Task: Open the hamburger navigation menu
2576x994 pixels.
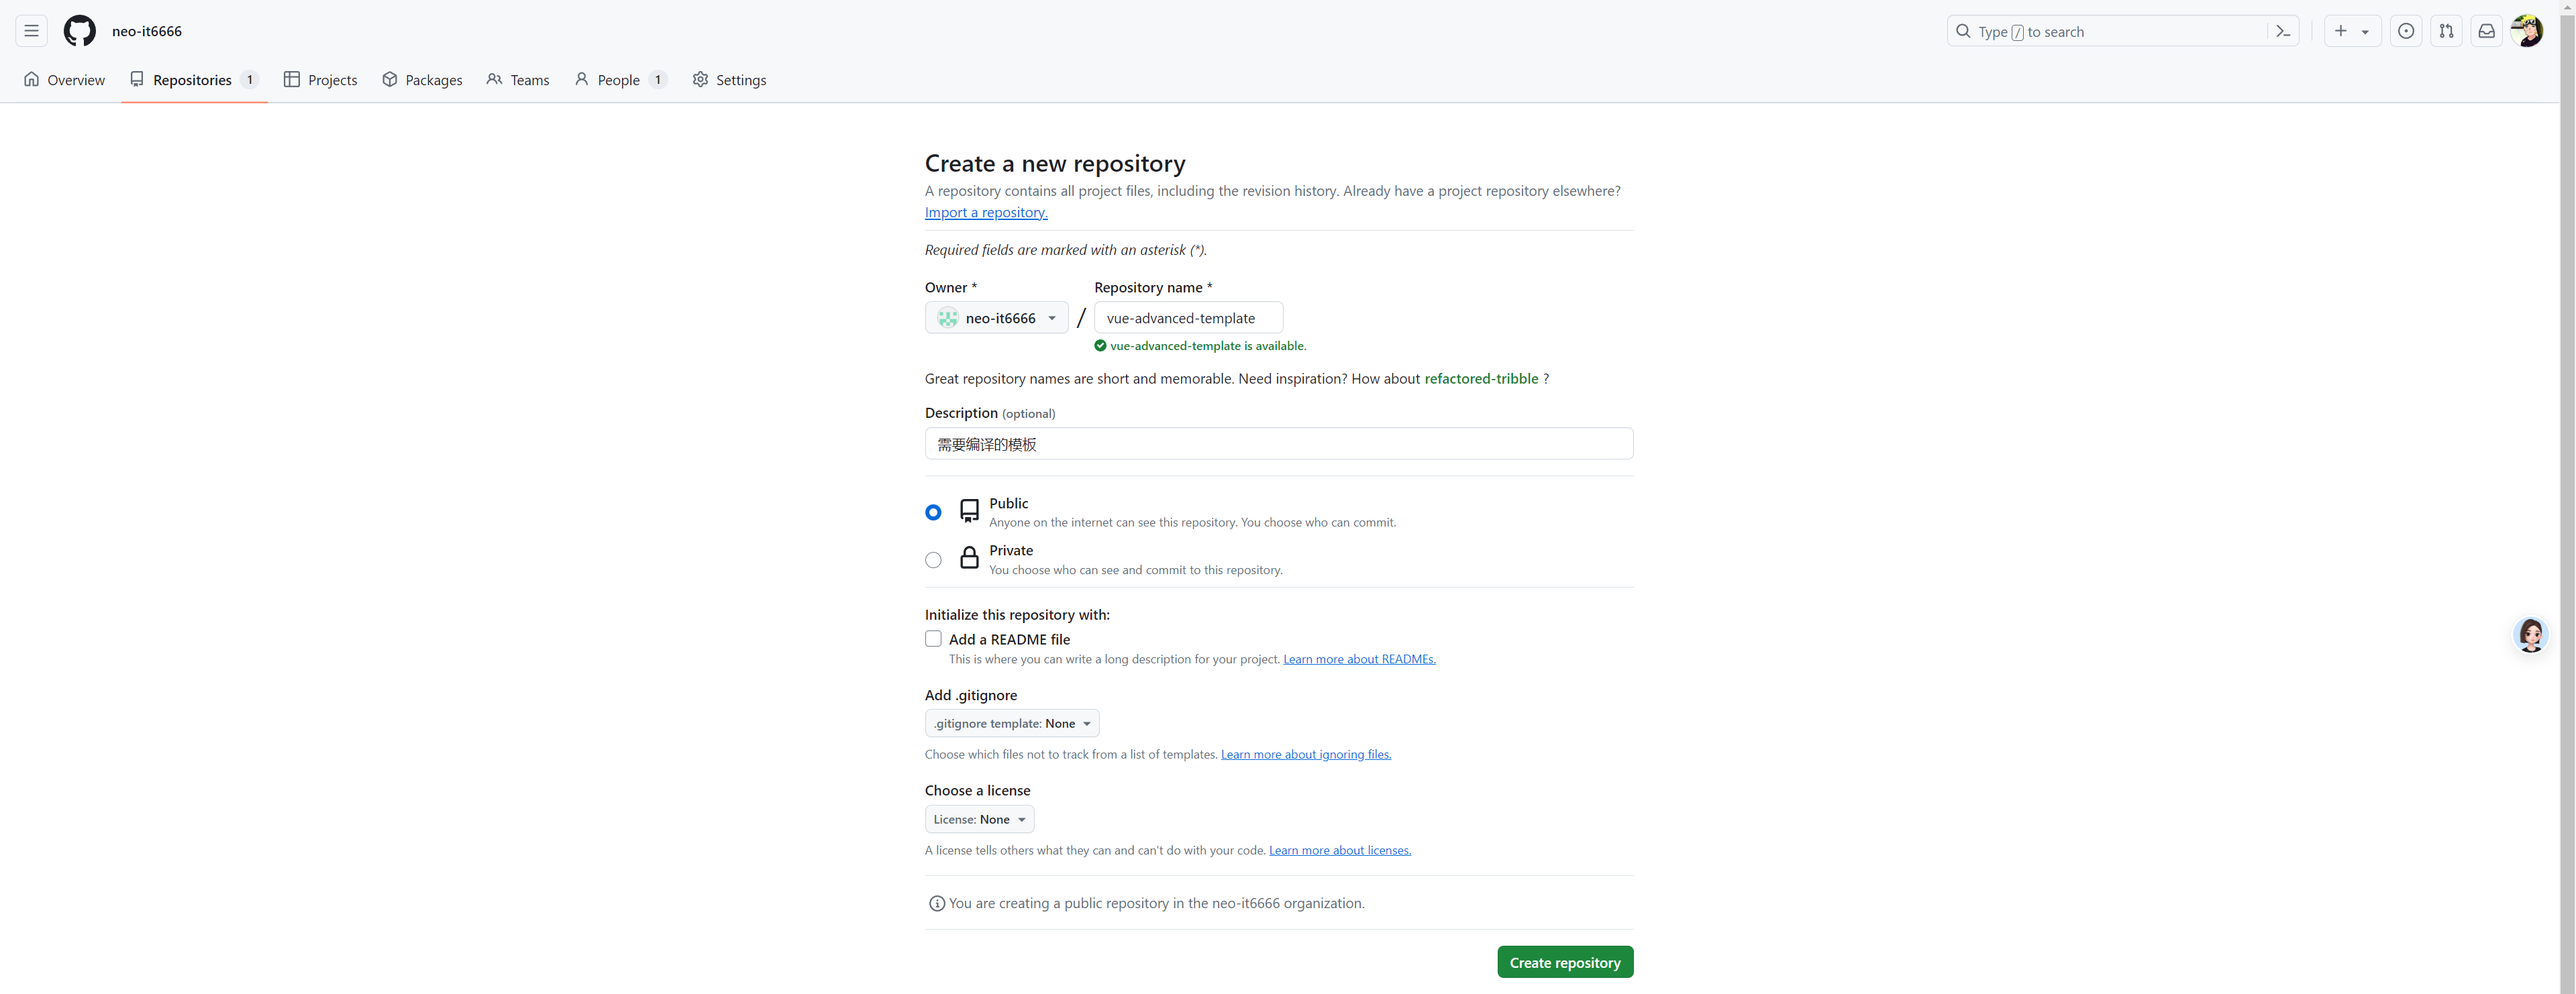Action: tap(31, 31)
